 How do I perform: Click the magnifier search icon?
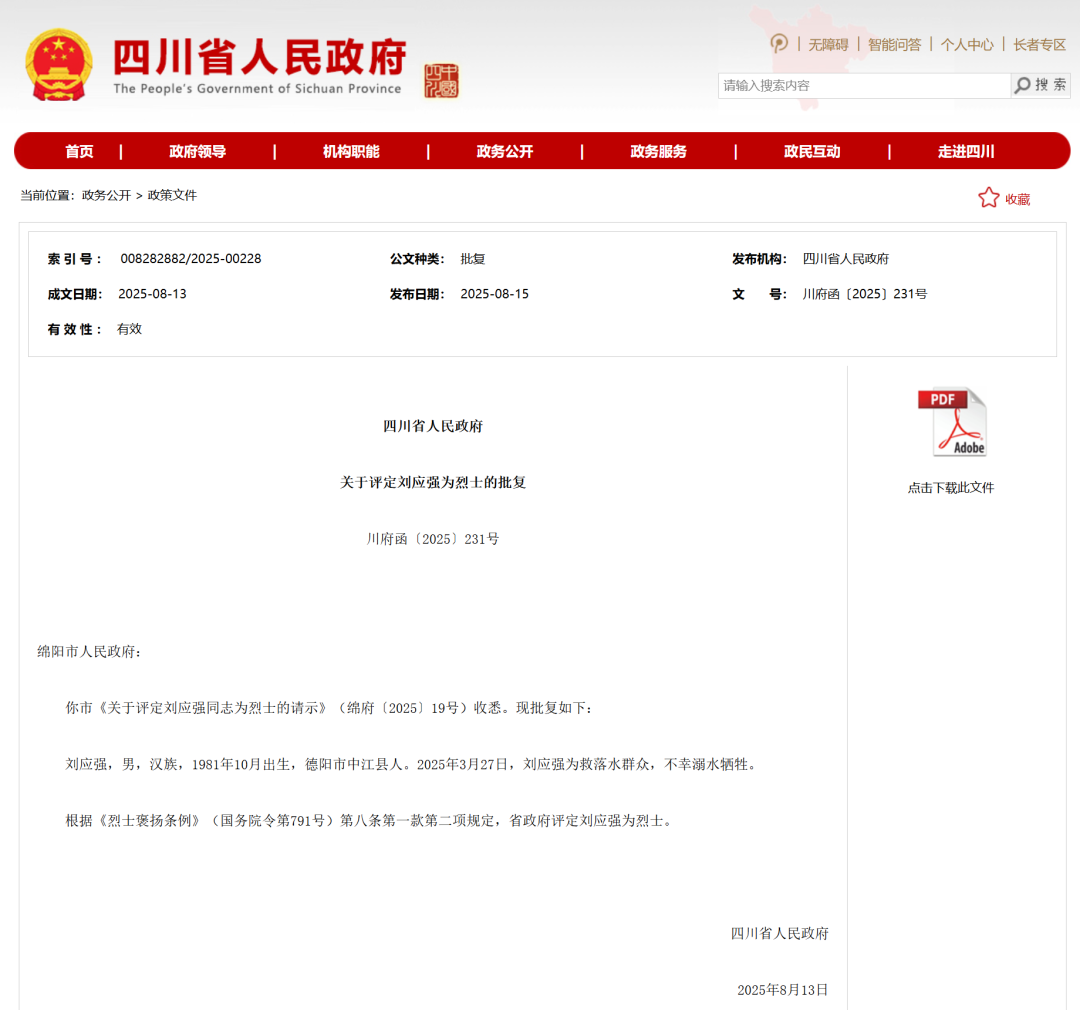coord(1022,85)
